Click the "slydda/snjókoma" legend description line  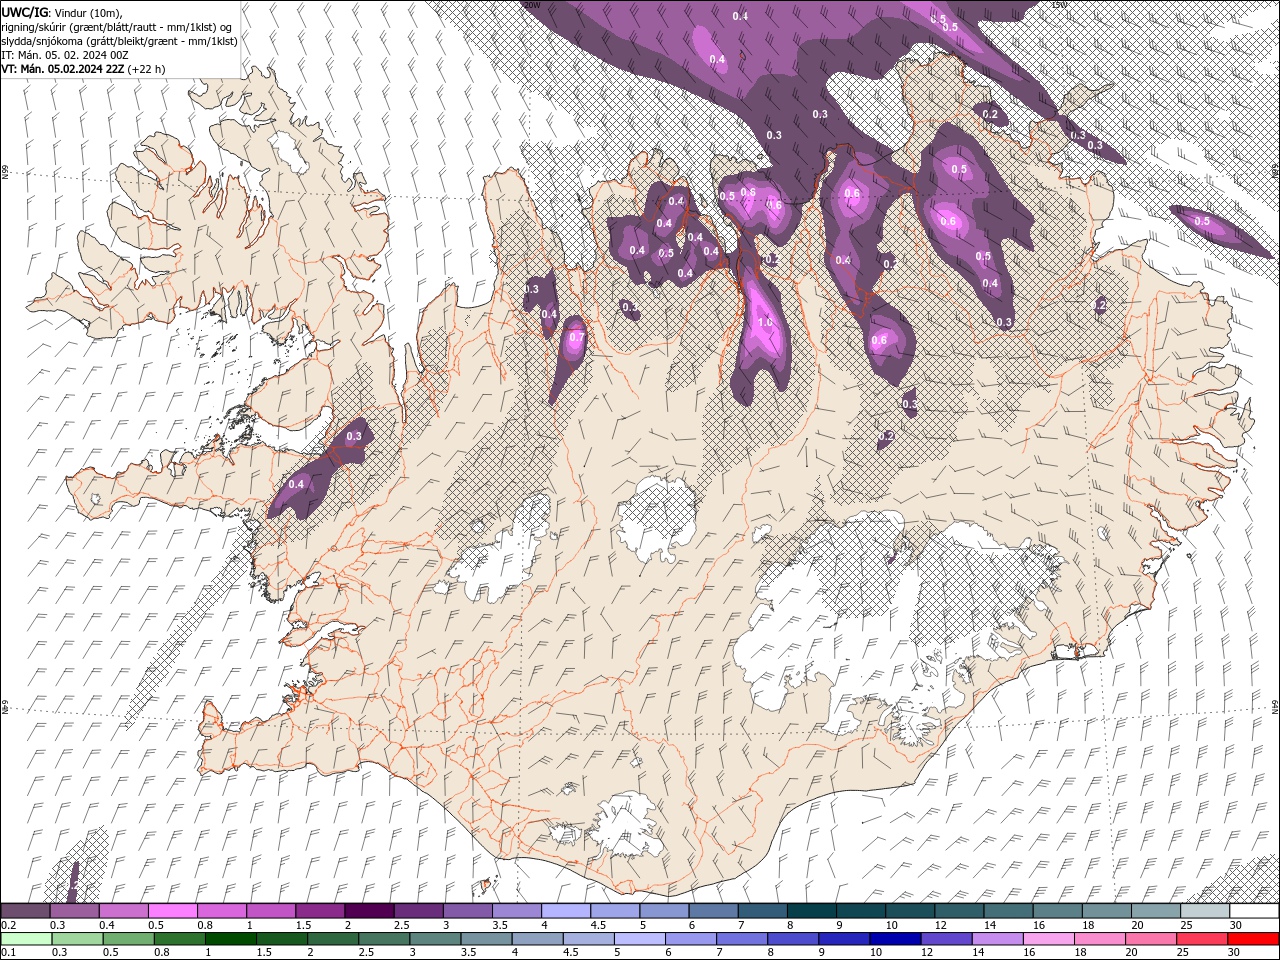pos(119,41)
